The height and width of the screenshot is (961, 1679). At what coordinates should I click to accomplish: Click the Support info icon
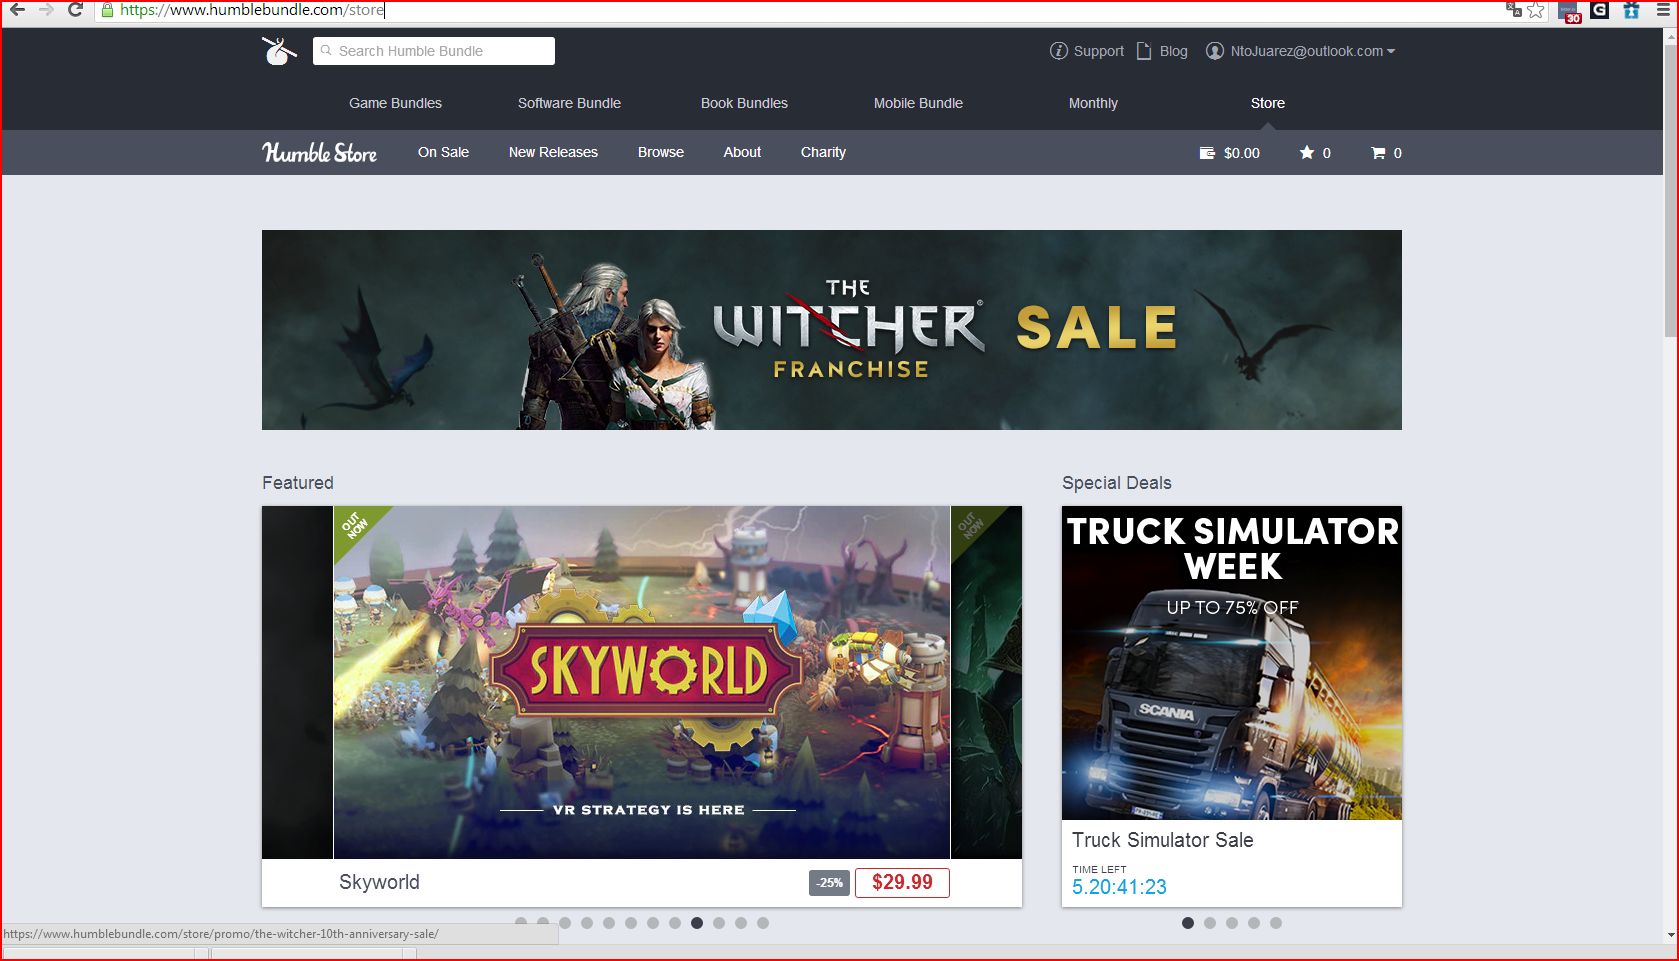click(1058, 51)
